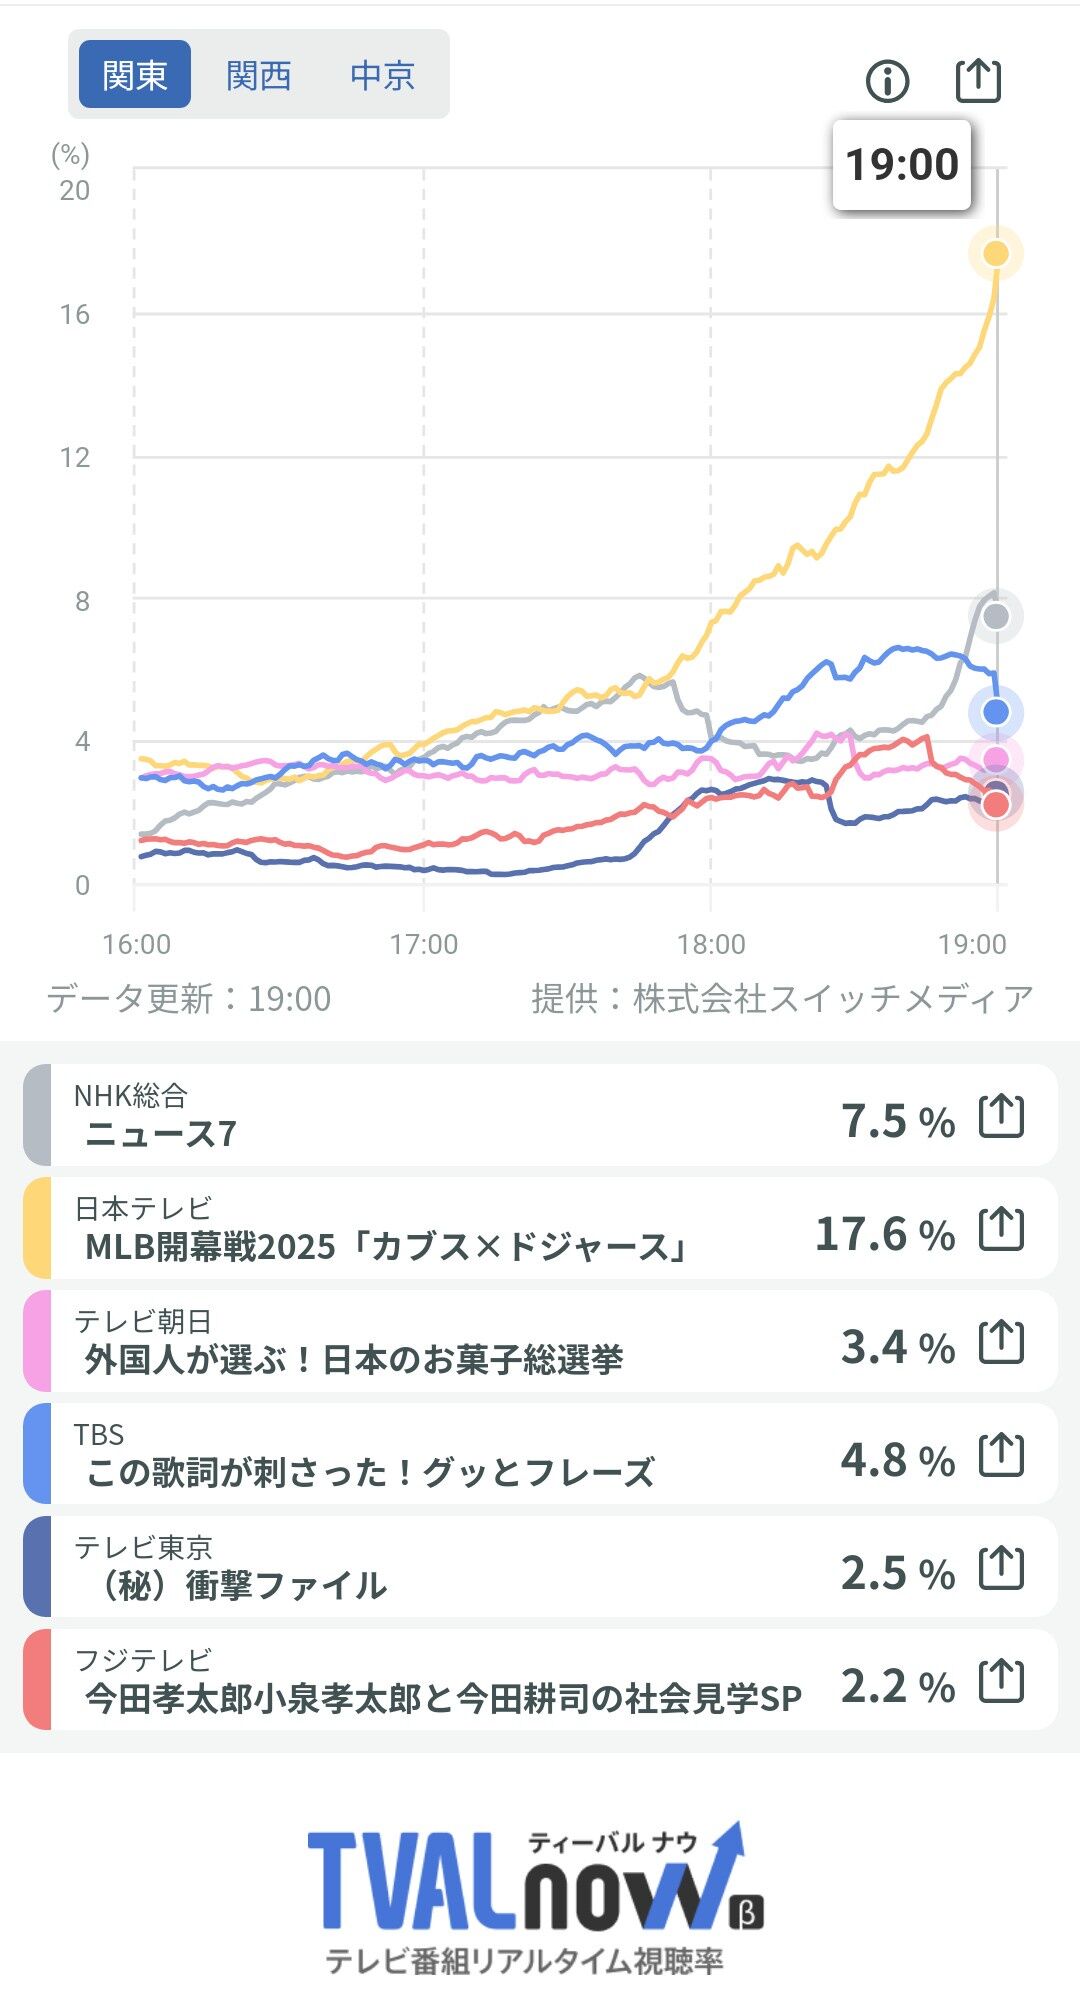Viewport: 1080px width, 2004px height.
Task: Click the yellow 日本テレビ color swatch
Action: tap(37, 1229)
